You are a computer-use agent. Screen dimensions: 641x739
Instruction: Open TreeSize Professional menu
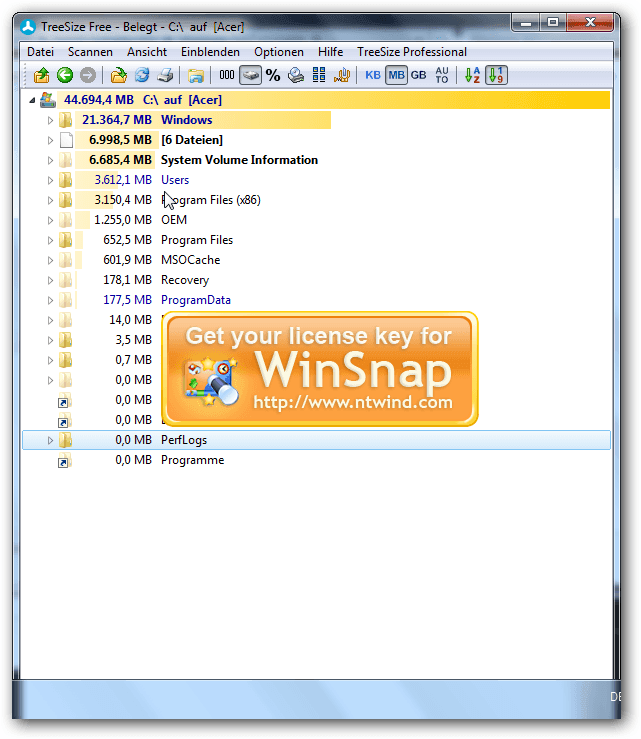pyautogui.click(x=412, y=52)
